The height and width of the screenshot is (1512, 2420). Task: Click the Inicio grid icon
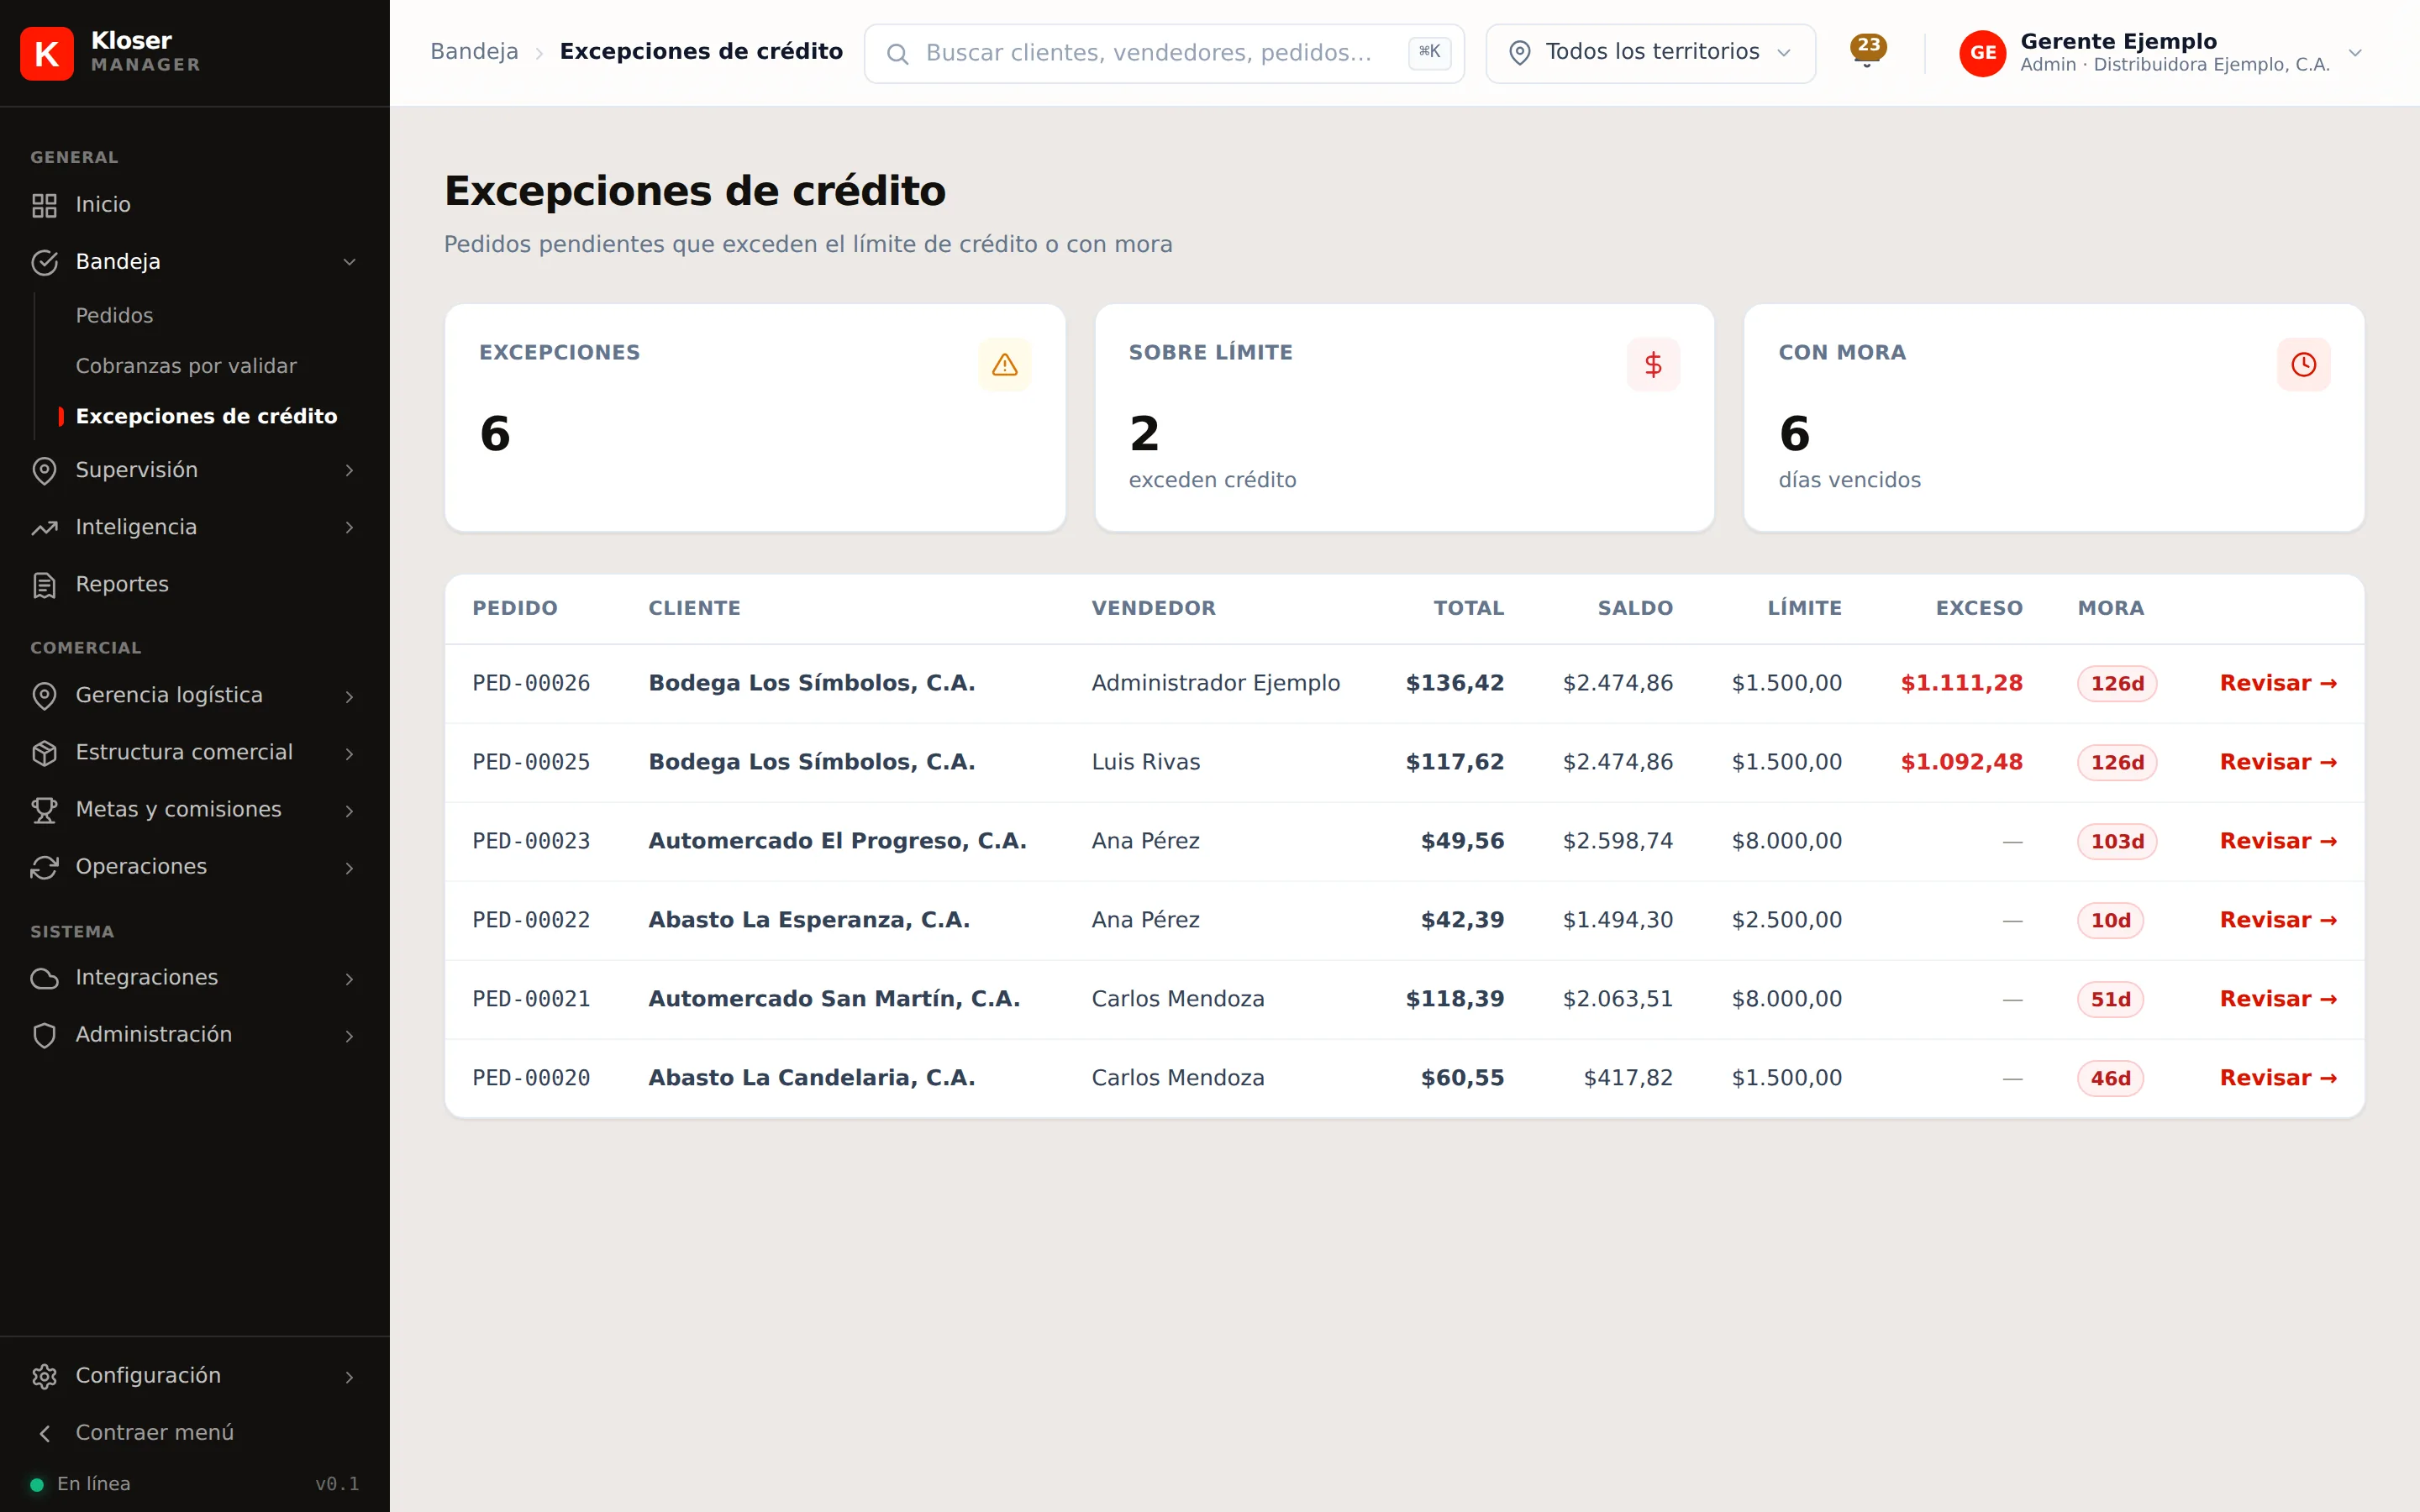click(x=44, y=205)
